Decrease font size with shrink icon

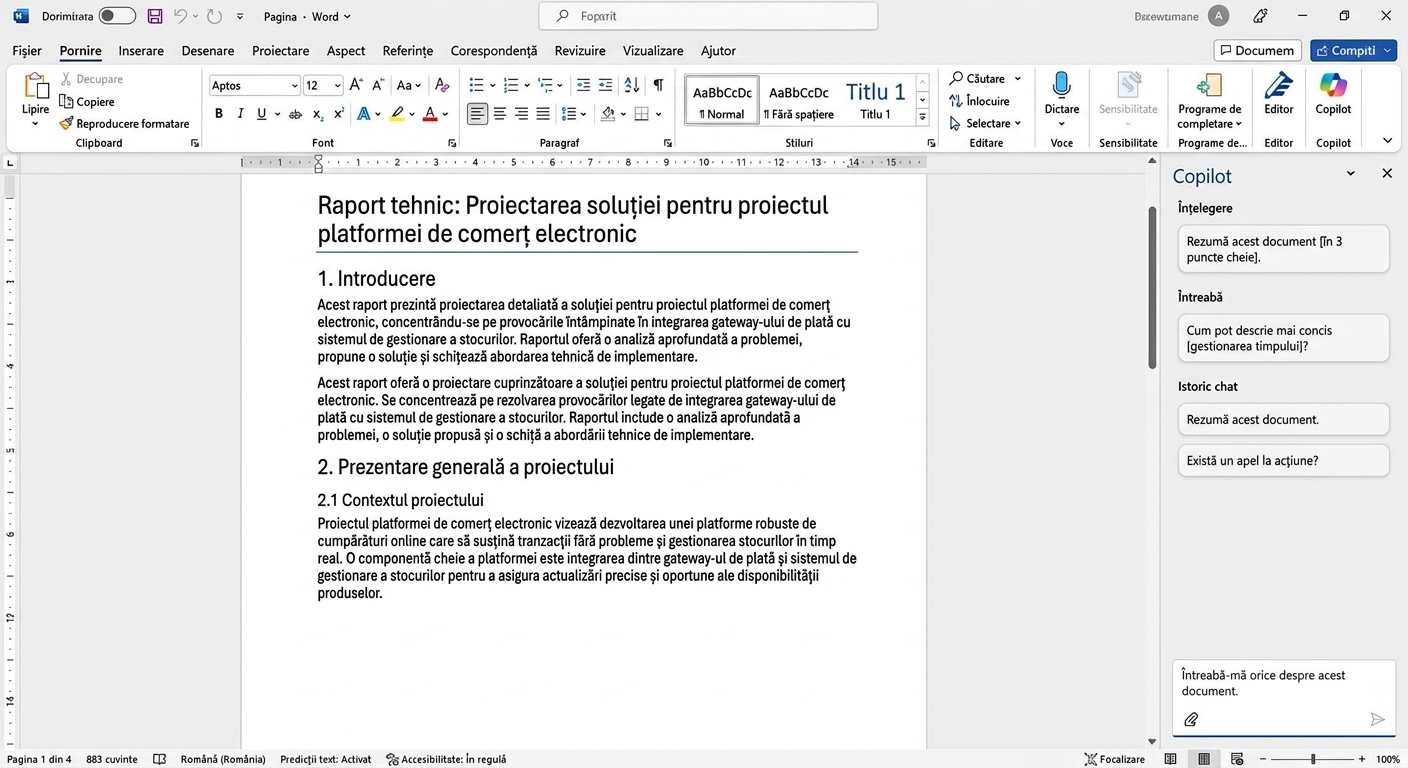(379, 85)
